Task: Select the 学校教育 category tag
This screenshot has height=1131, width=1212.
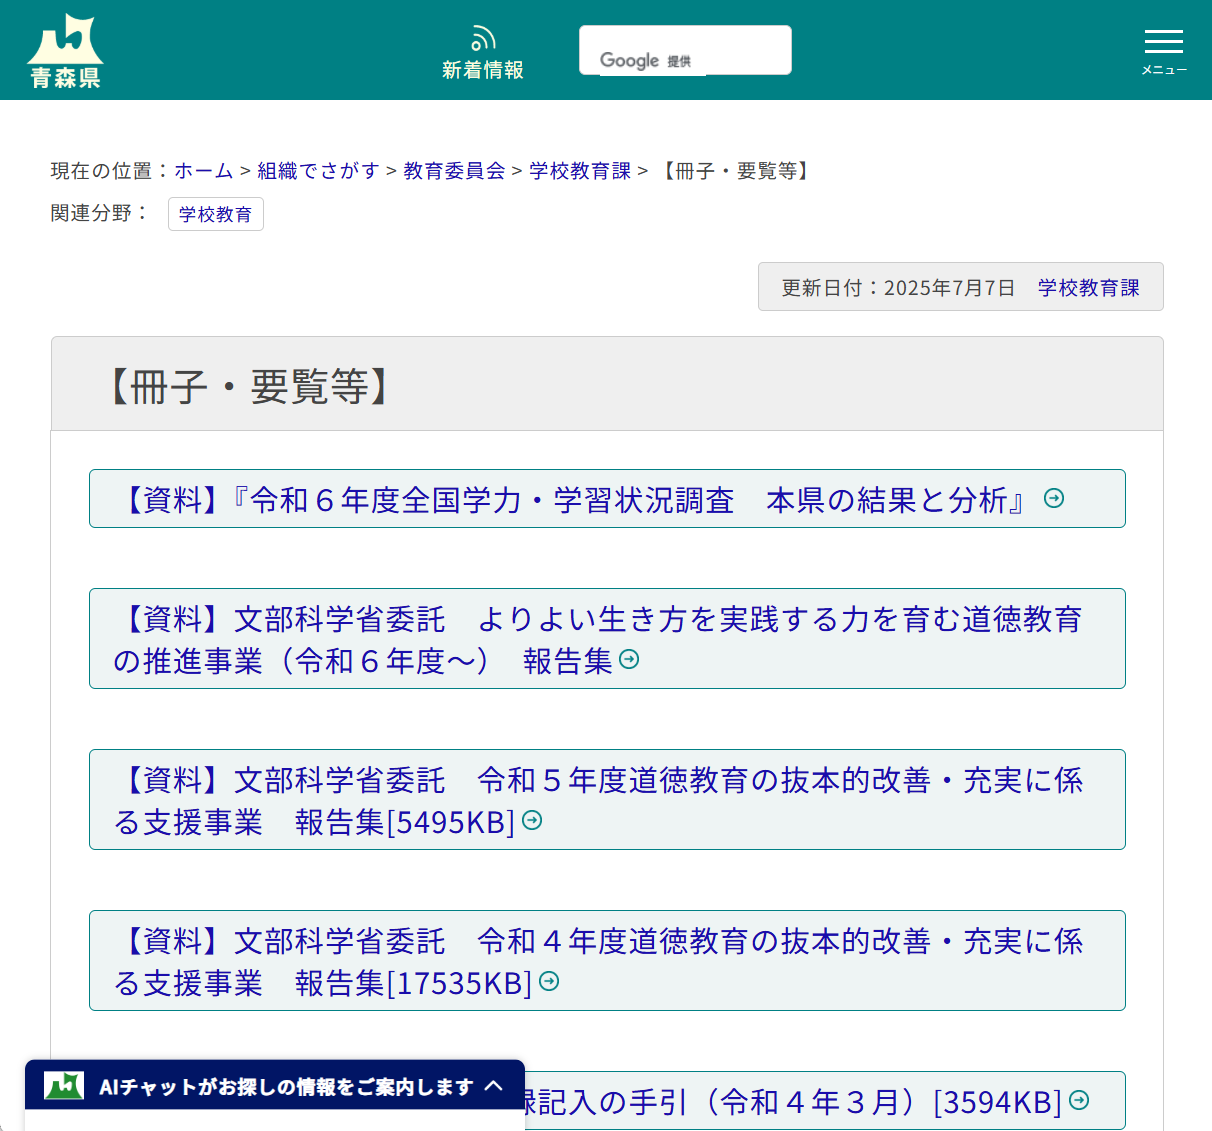Action: point(215,214)
